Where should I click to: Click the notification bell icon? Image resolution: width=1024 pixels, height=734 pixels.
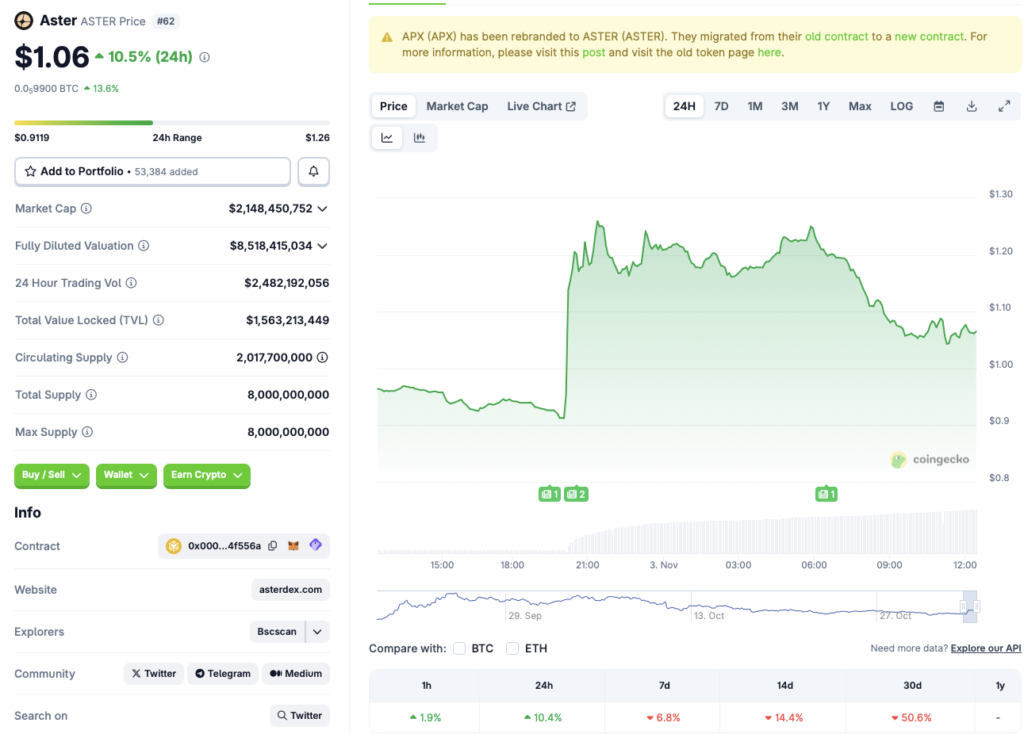coord(313,171)
